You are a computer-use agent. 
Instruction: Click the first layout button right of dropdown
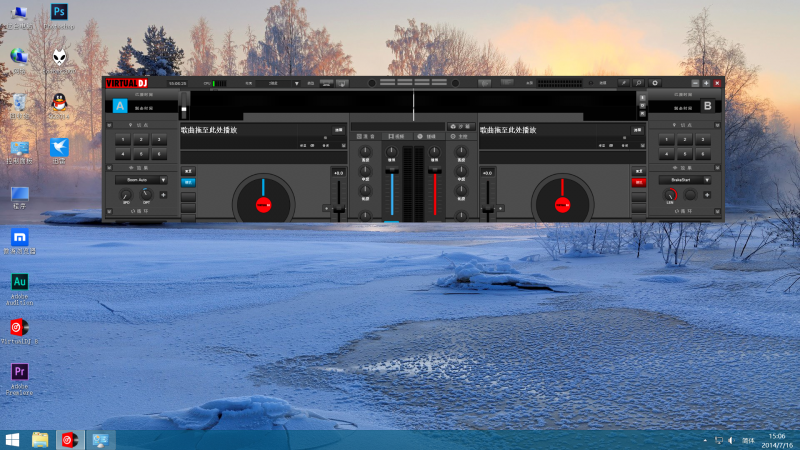tap(327, 83)
